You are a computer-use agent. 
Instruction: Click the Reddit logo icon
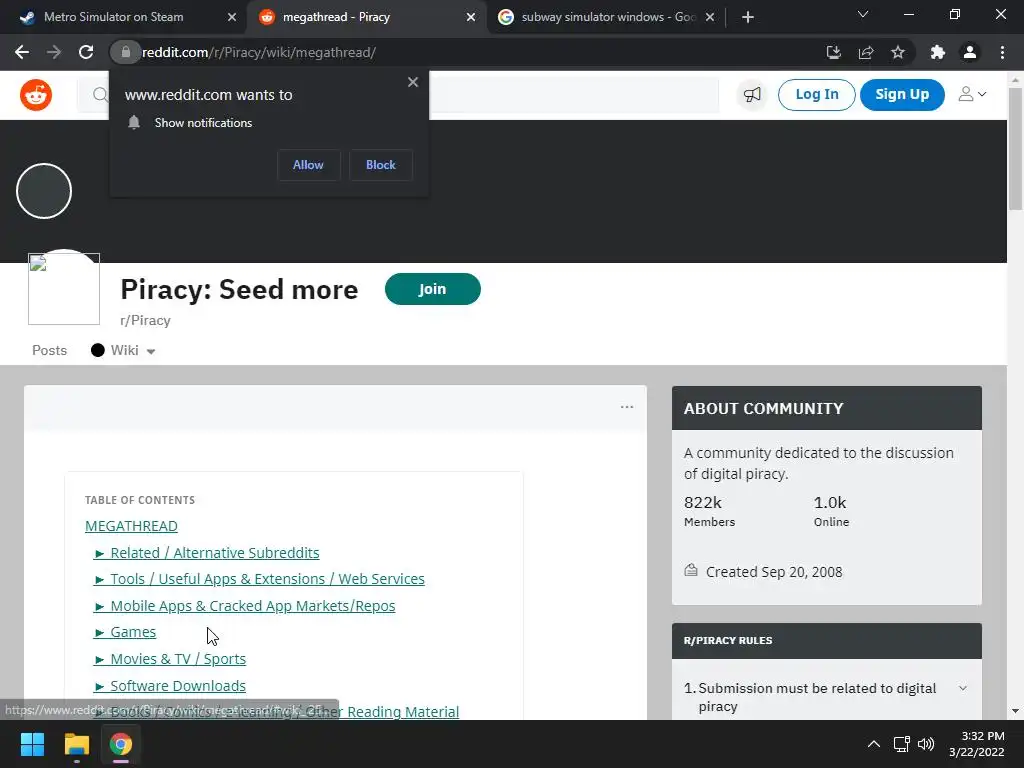[36, 95]
